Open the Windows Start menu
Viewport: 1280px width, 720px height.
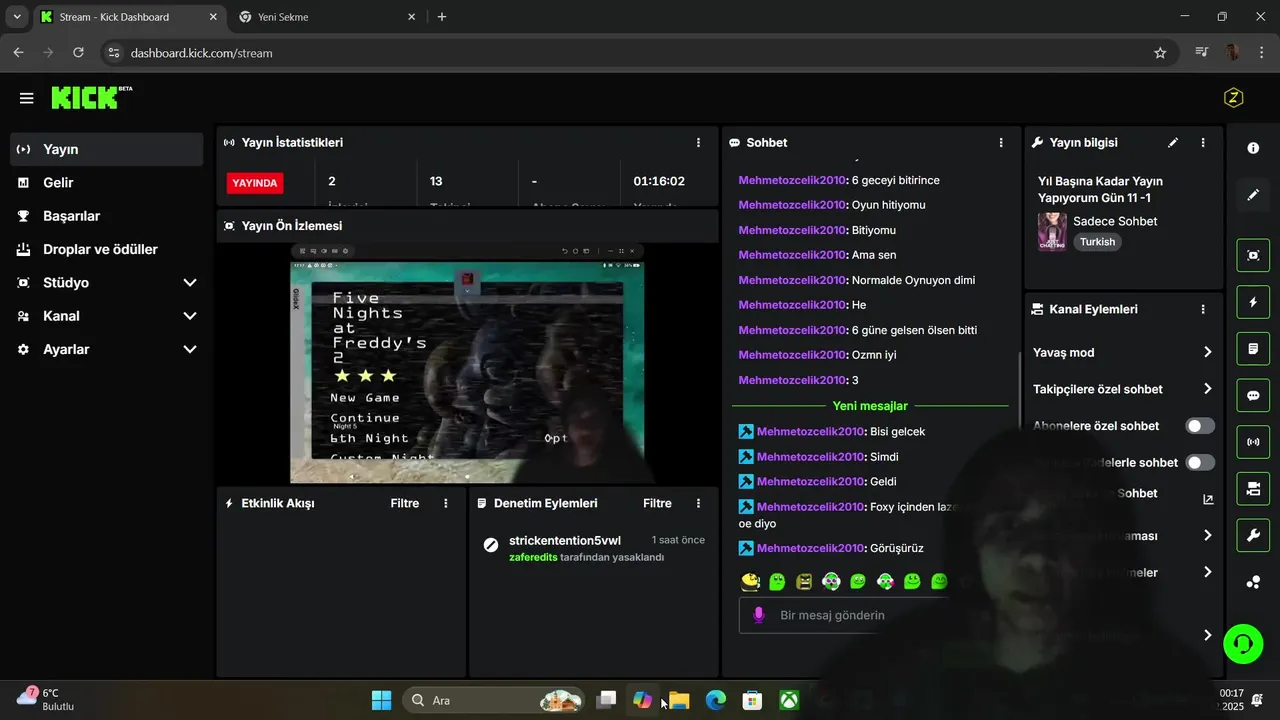[x=381, y=700]
